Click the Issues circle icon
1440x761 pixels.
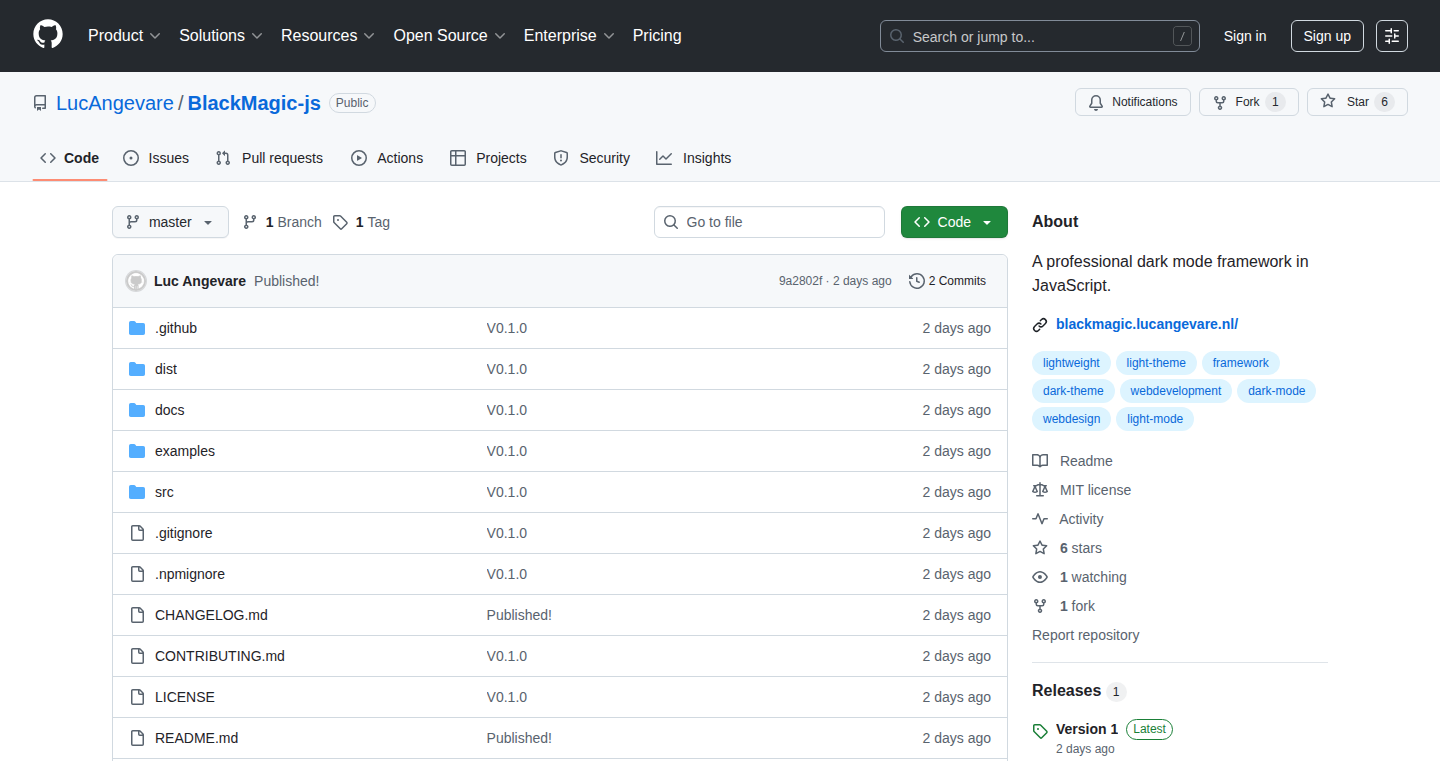pyautogui.click(x=131, y=158)
